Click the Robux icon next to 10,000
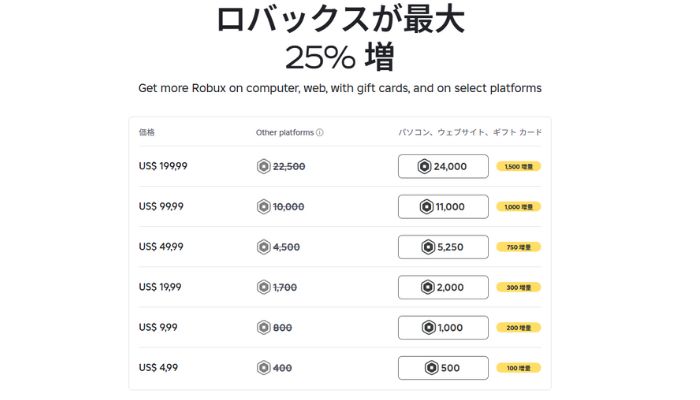The image size is (700, 400). [264, 207]
